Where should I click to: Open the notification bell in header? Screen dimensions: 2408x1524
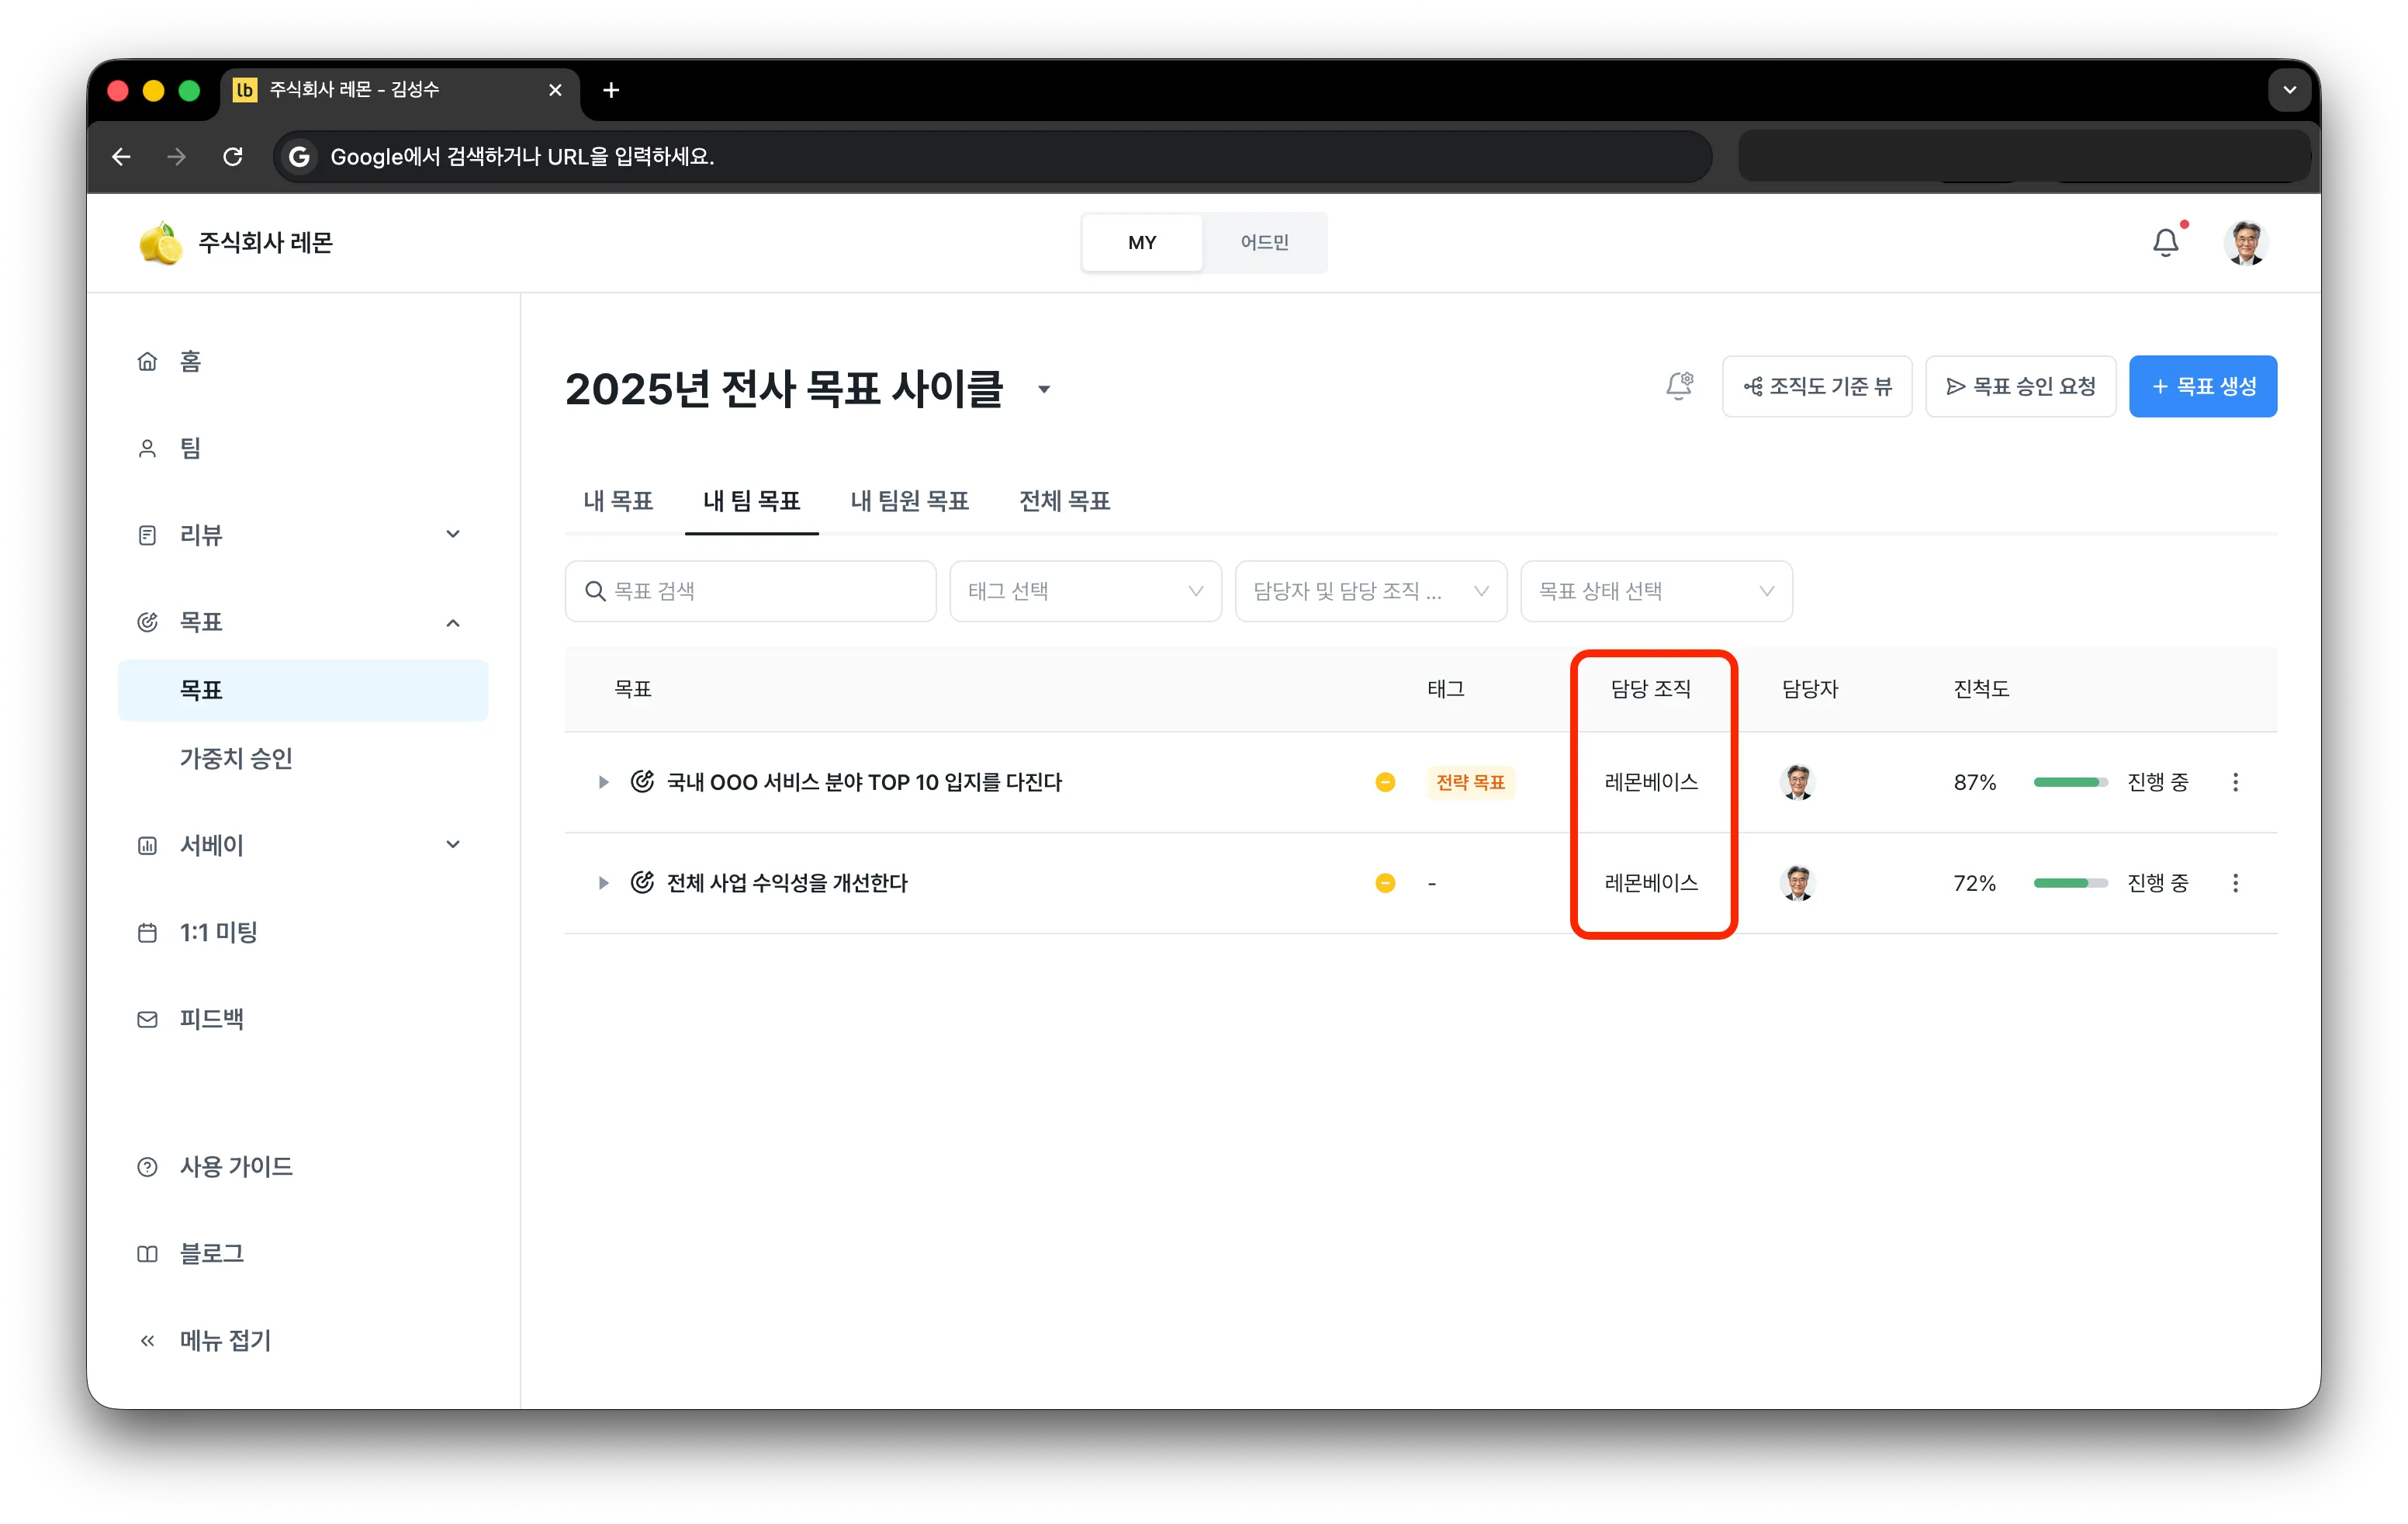2166,242
